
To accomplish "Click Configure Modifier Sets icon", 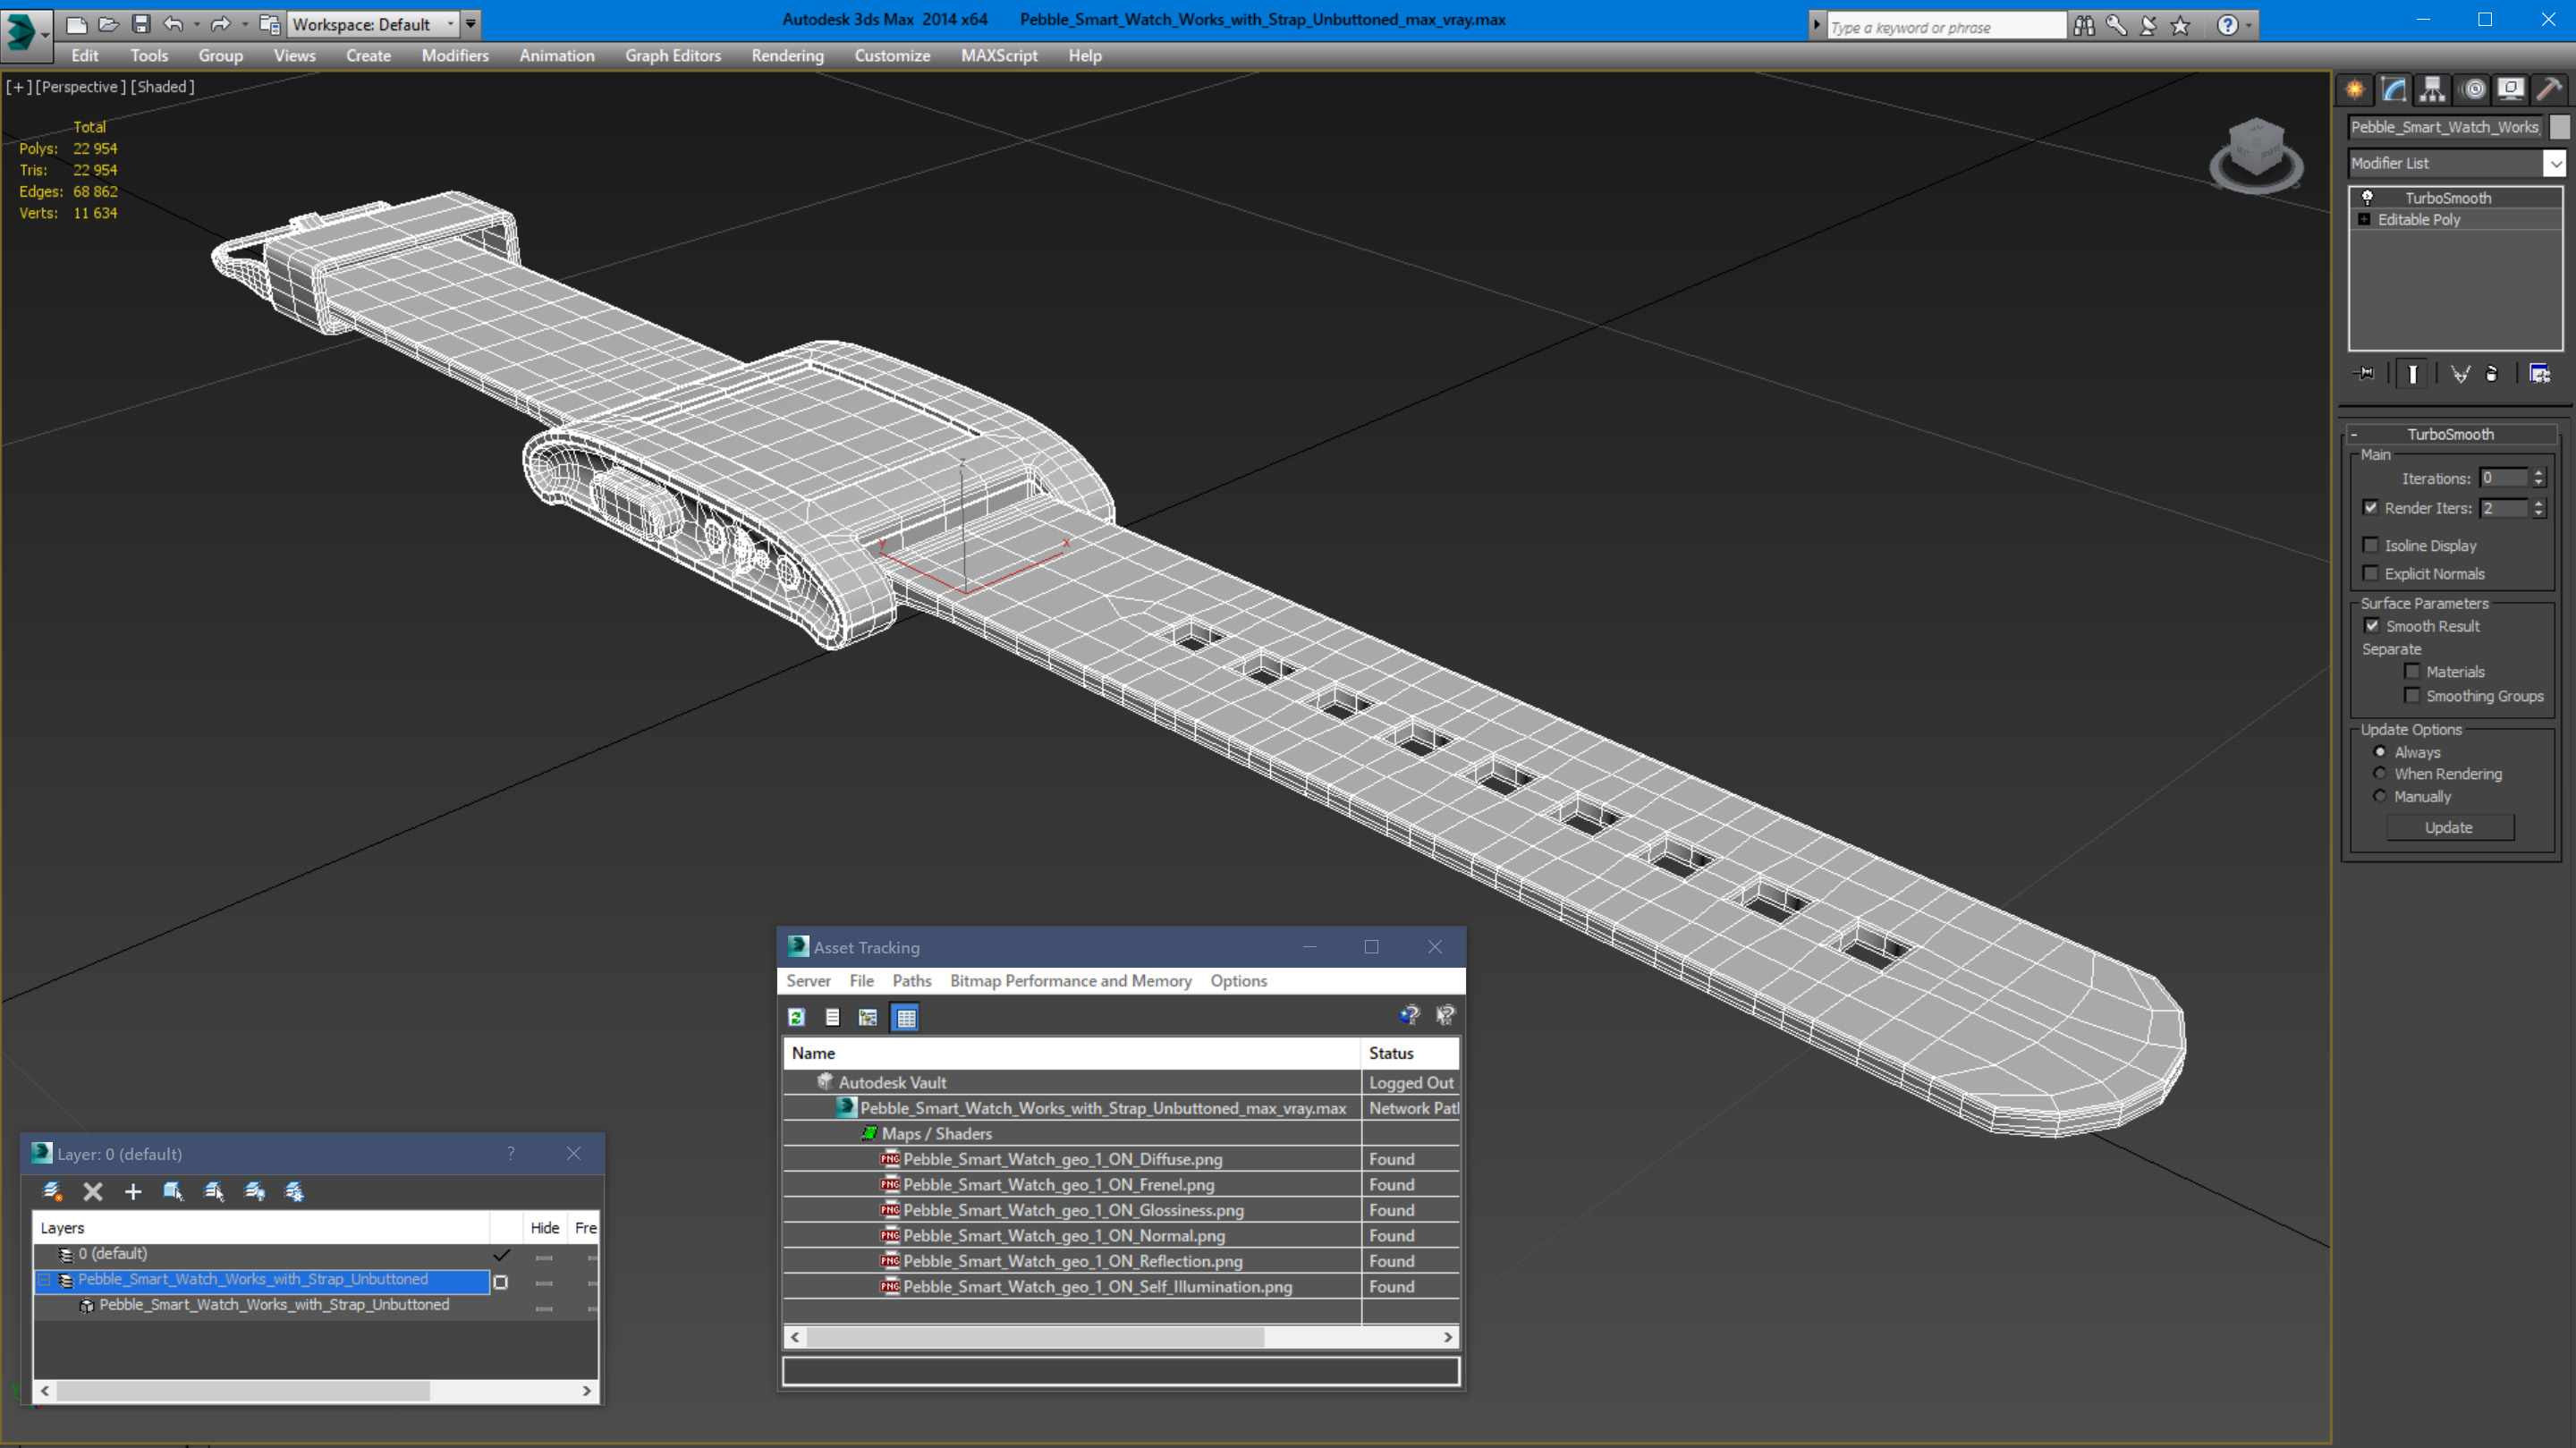I will (x=2540, y=374).
